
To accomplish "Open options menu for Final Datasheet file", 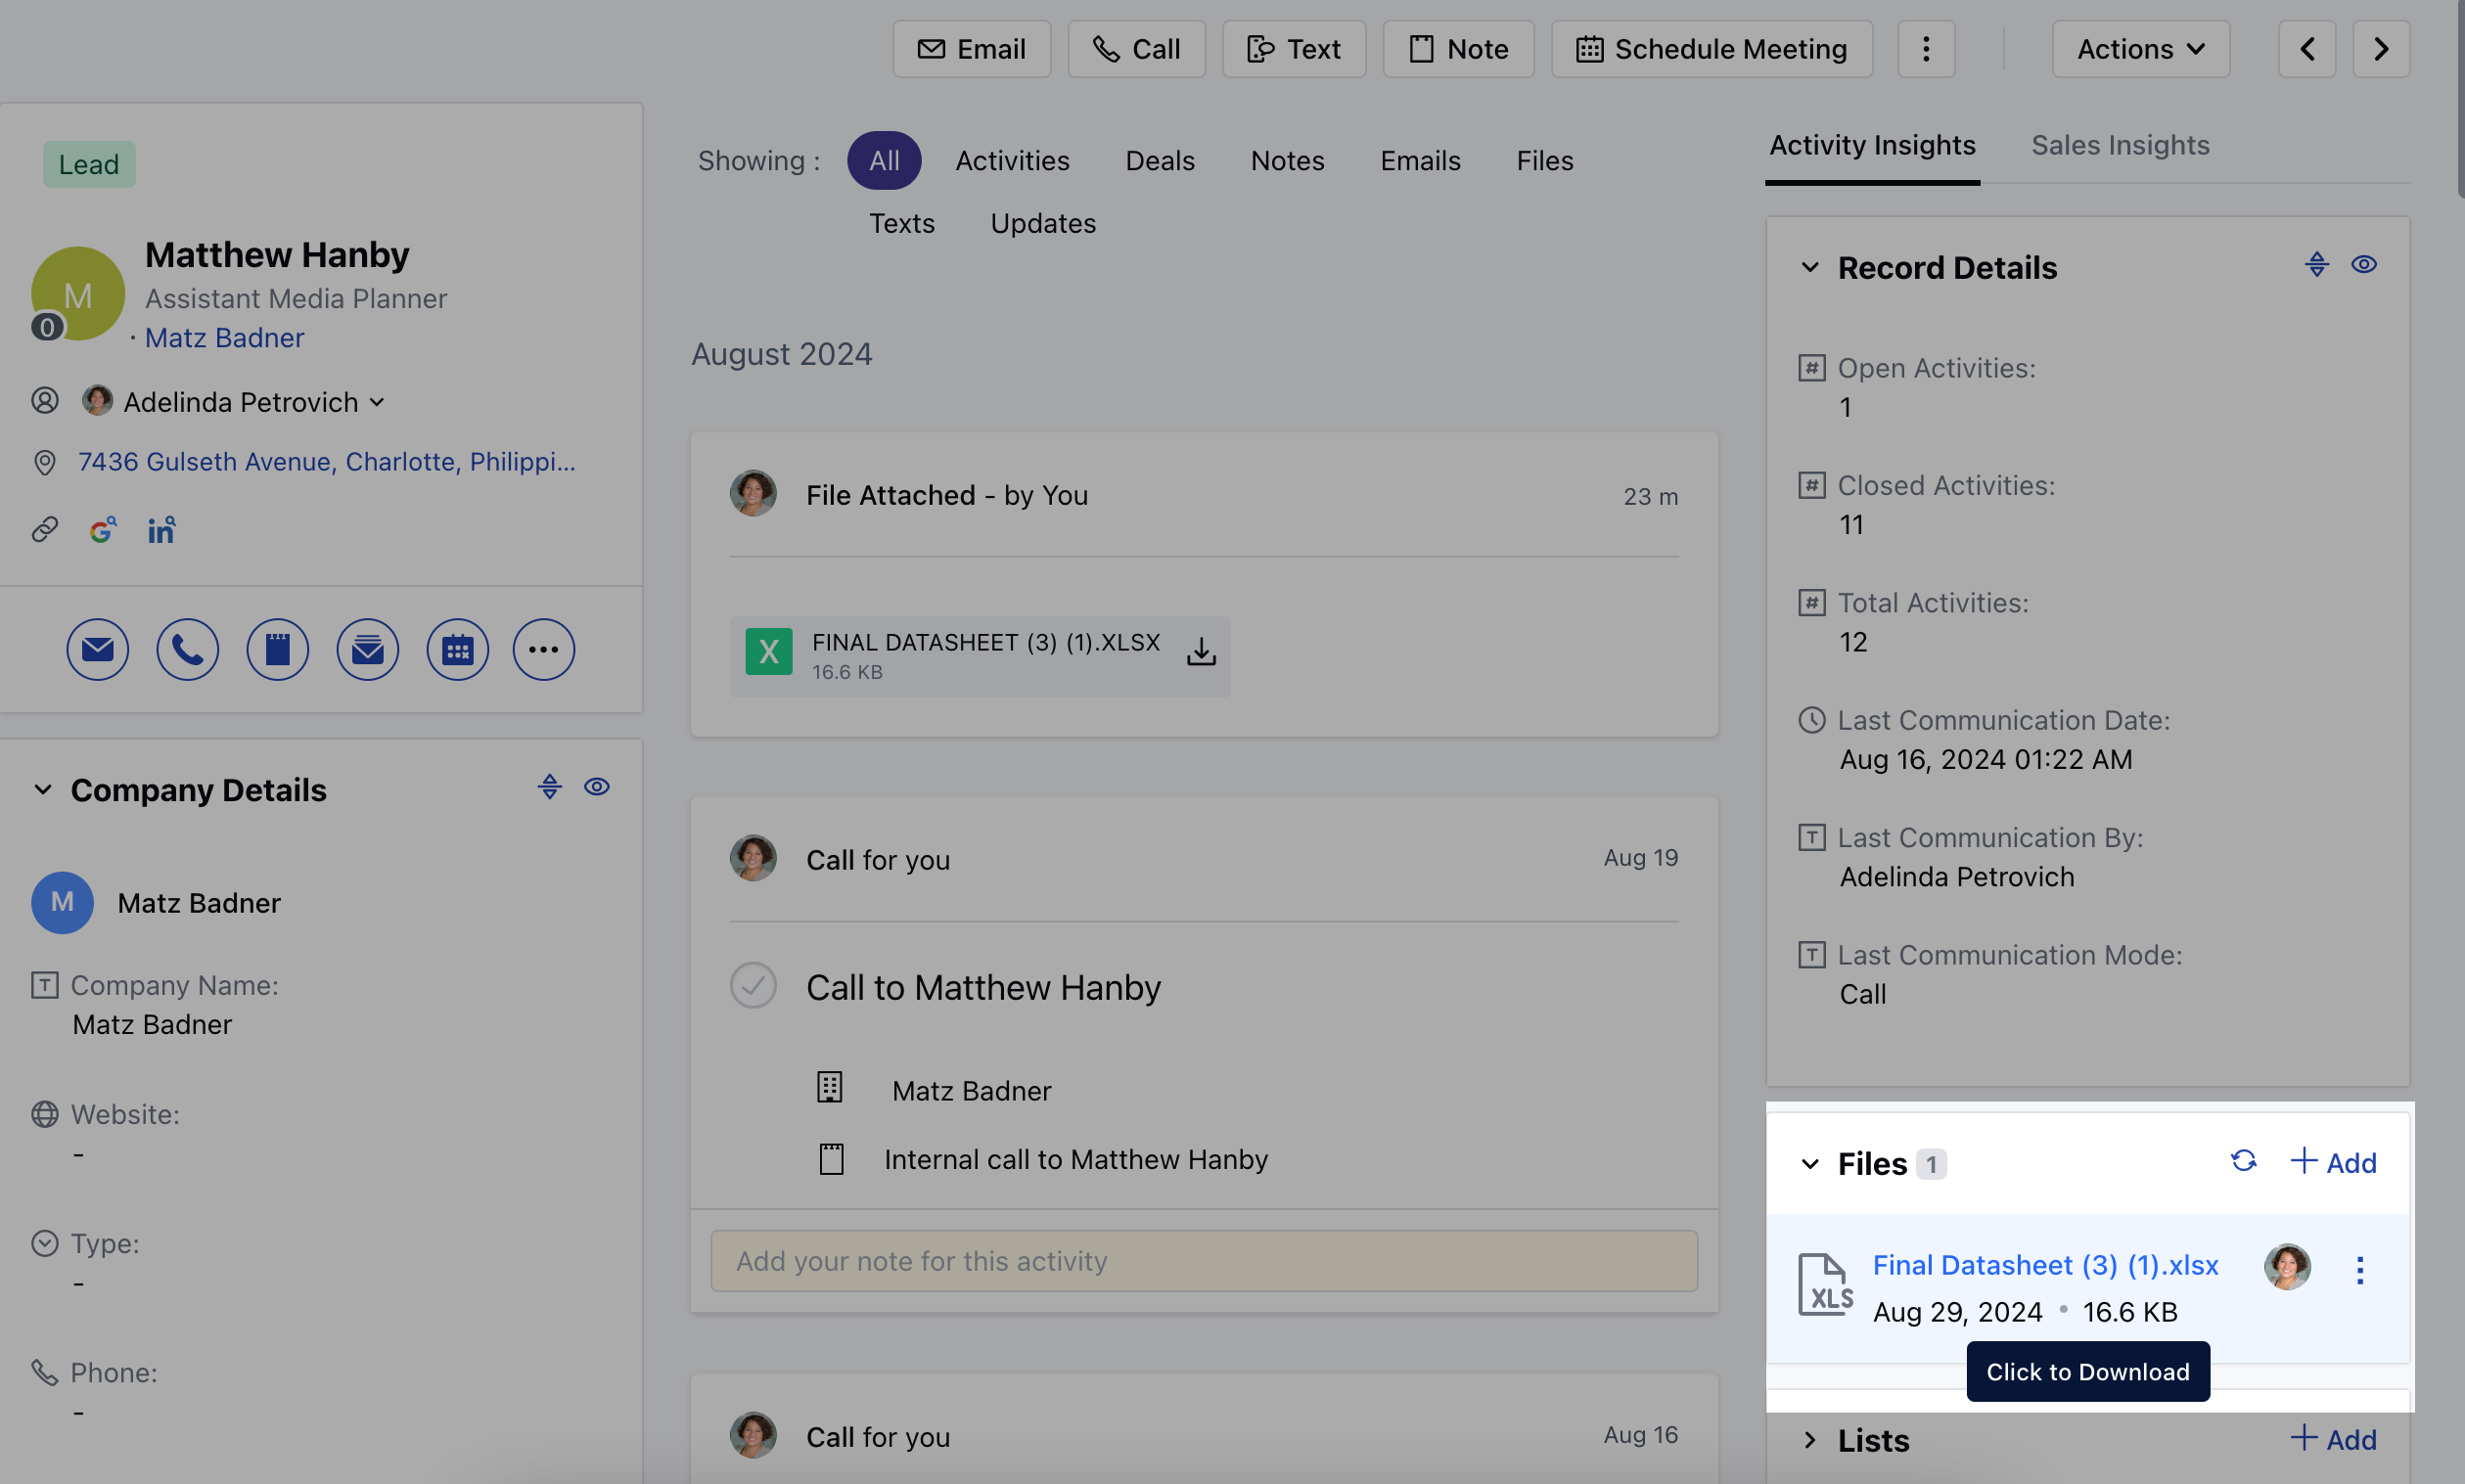I will pos(2359,1270).
